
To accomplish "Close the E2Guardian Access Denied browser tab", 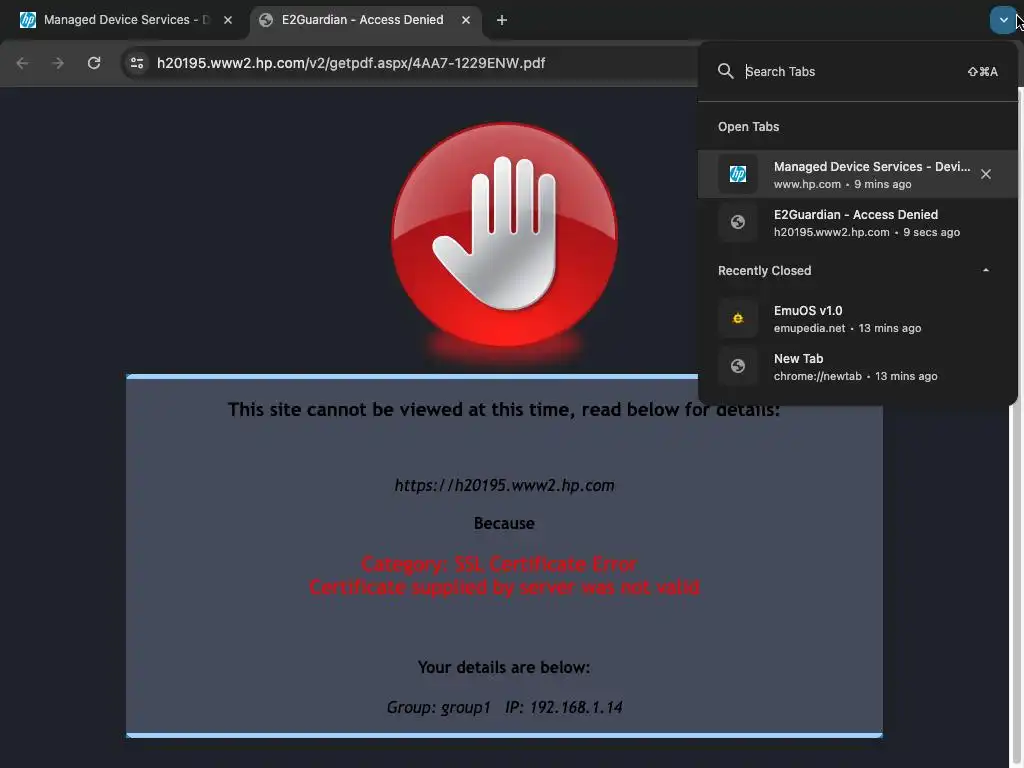I will pos(466,20).
